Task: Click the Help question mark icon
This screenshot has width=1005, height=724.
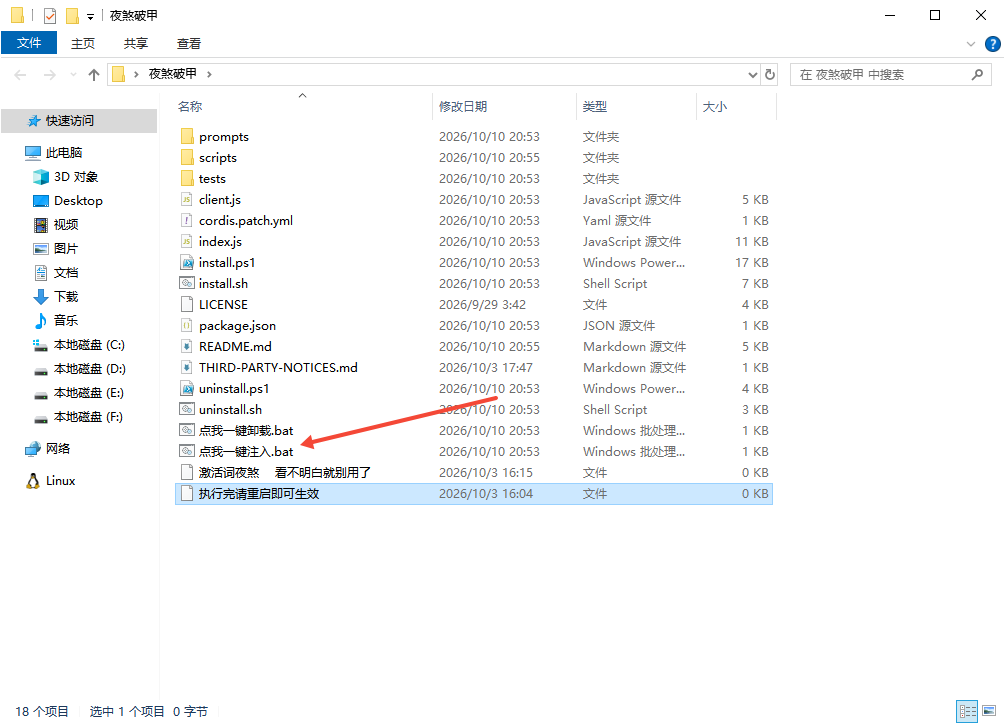Action: coord(992,44)
